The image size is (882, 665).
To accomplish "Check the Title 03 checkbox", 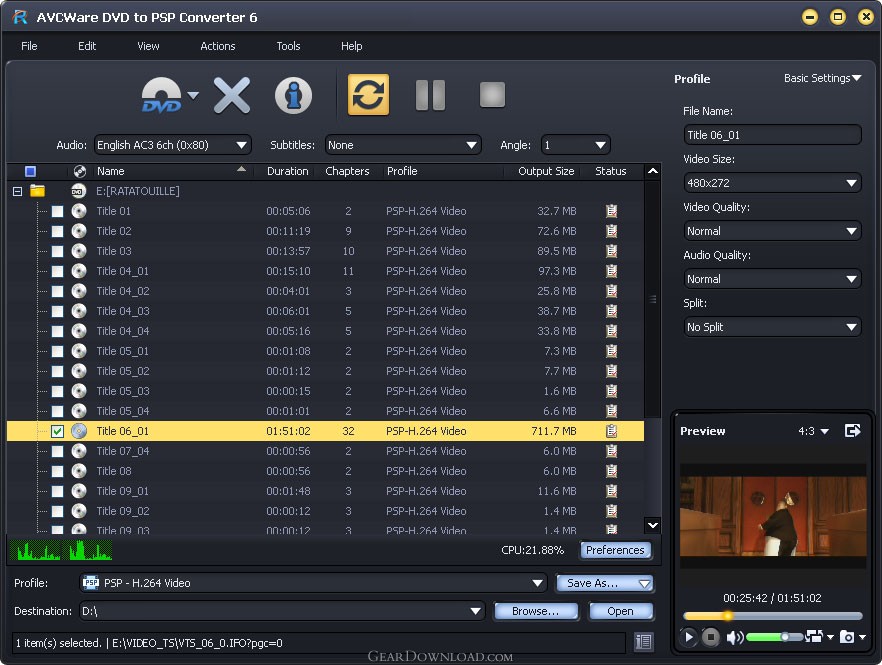I will pyautogui.click(x=57, y=251).
